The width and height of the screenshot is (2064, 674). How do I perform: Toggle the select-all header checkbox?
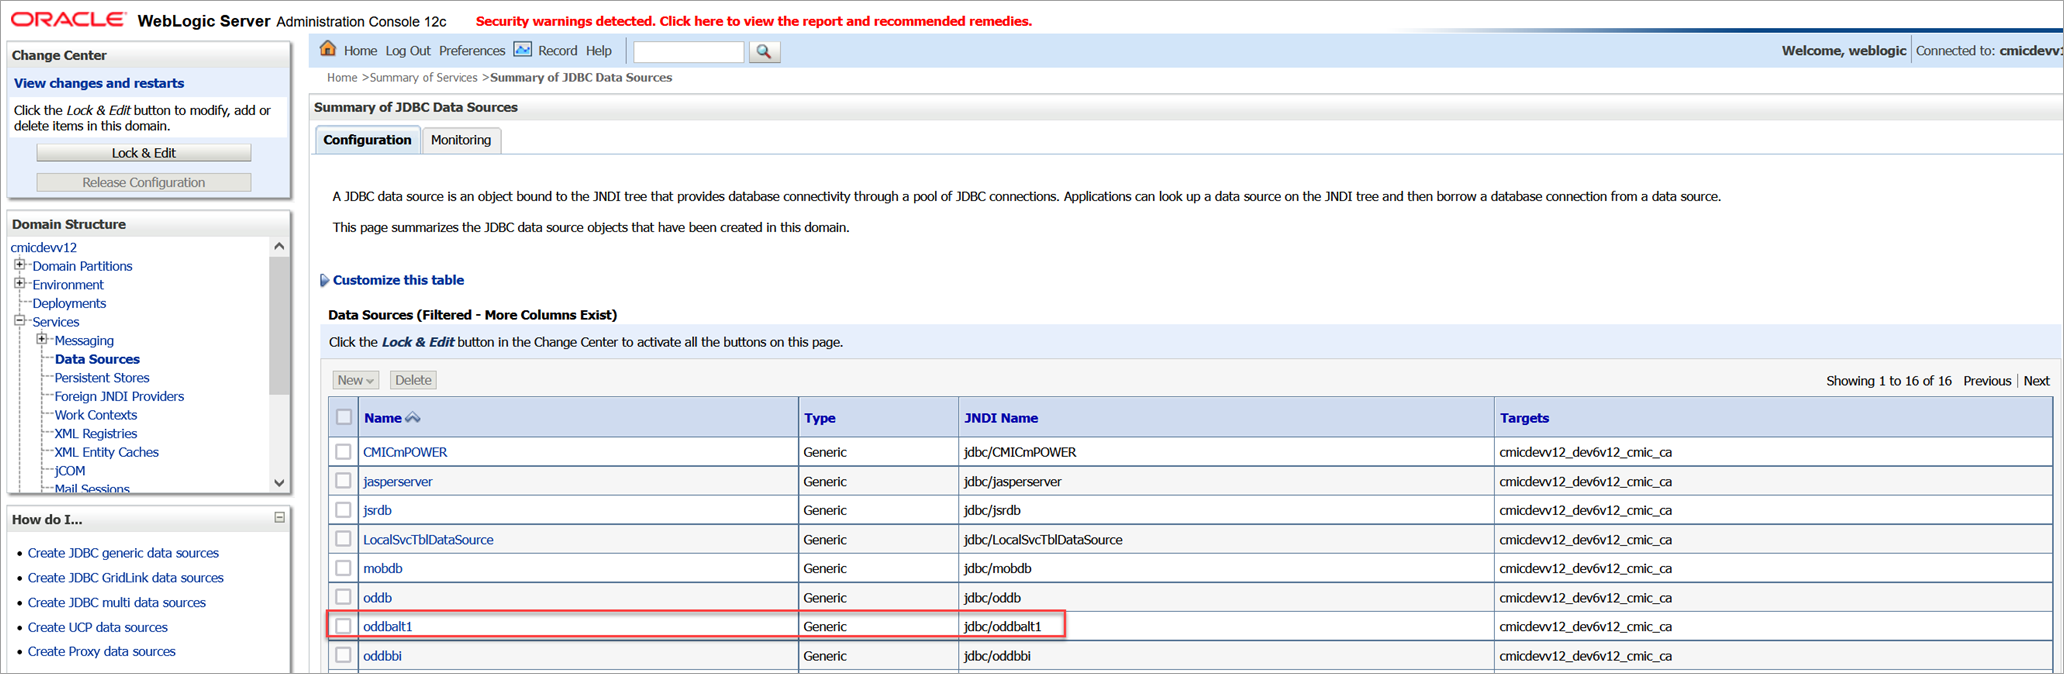point(344,417)
